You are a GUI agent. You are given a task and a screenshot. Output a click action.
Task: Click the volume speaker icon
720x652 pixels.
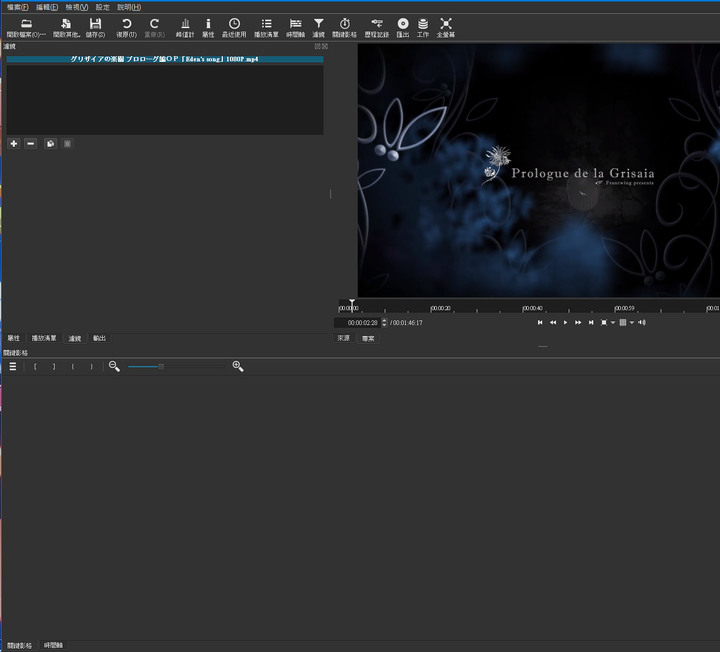642,323
